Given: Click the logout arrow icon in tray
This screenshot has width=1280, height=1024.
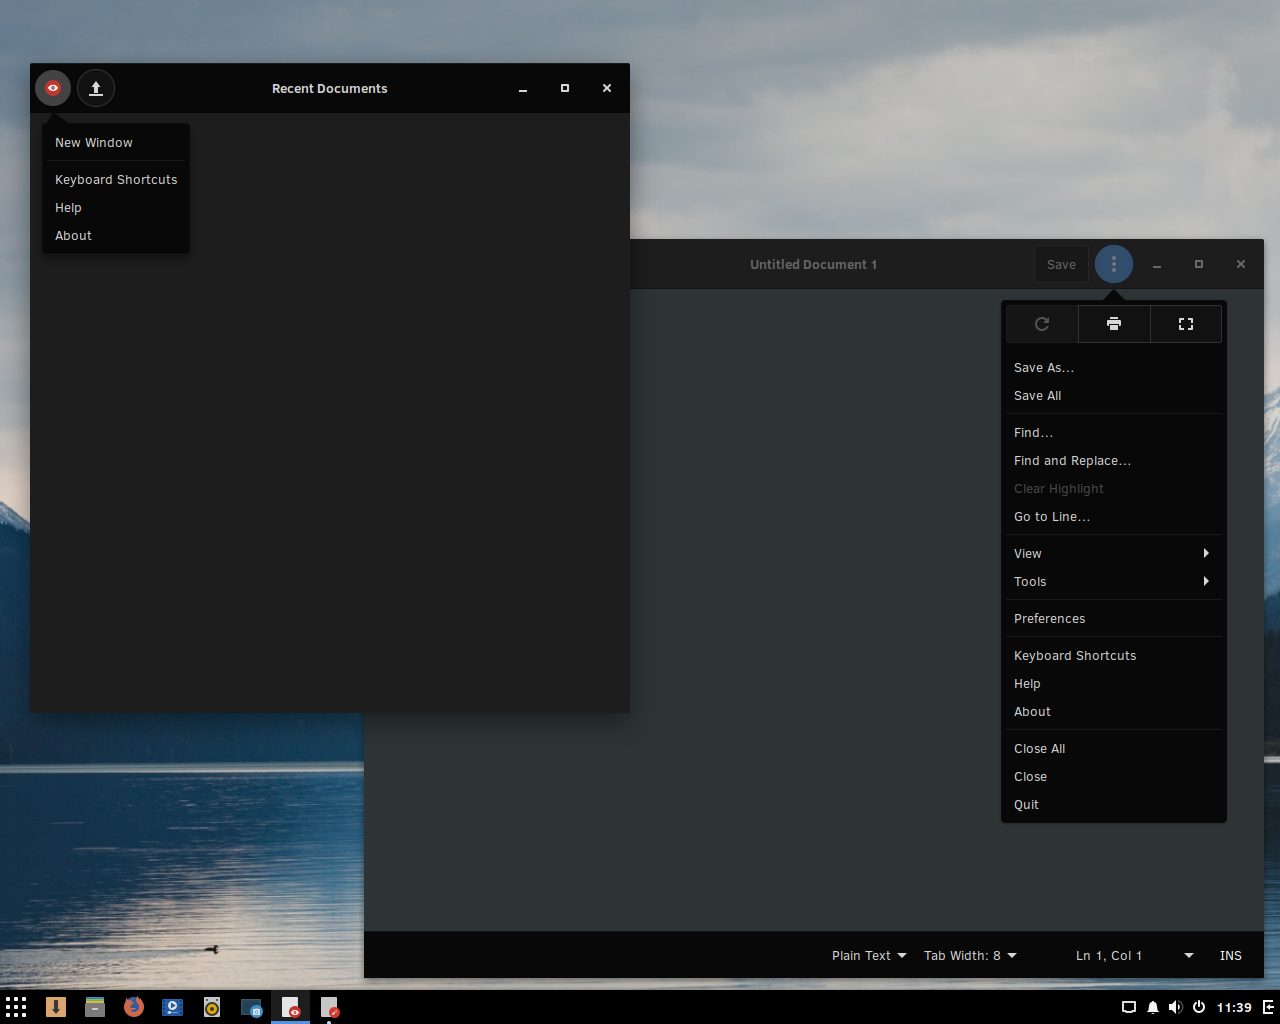Looking at the screenshot, I should click(x=1269, y=1007).
